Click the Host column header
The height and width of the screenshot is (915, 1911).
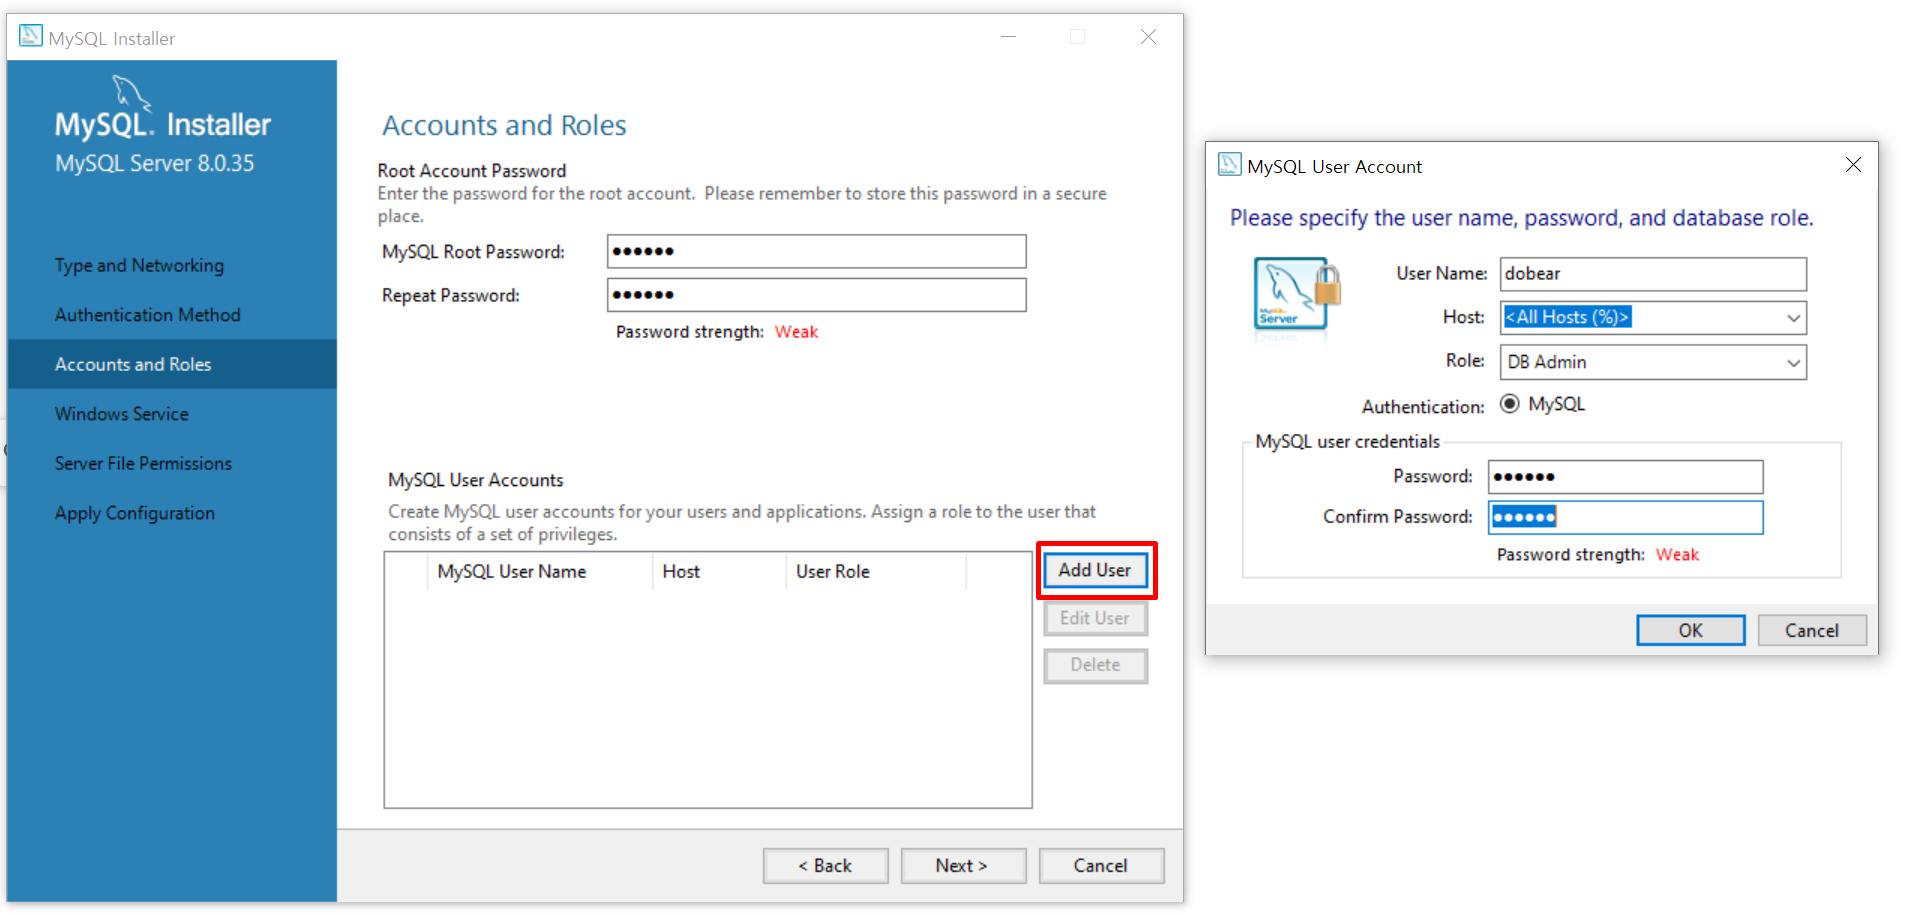pyautogui.click(x=681, y=572)
